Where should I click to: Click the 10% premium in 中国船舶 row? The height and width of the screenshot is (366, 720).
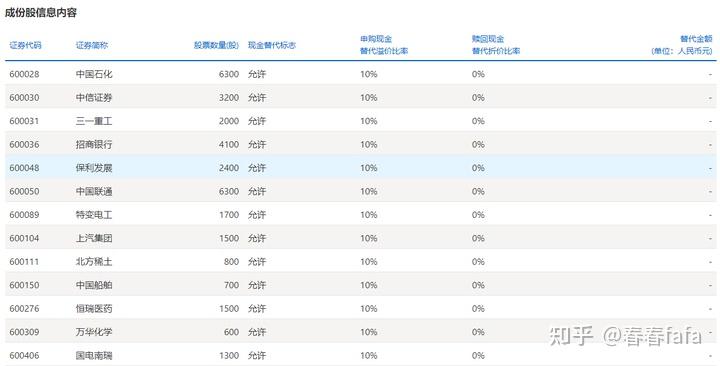click(x=369, y=285)
